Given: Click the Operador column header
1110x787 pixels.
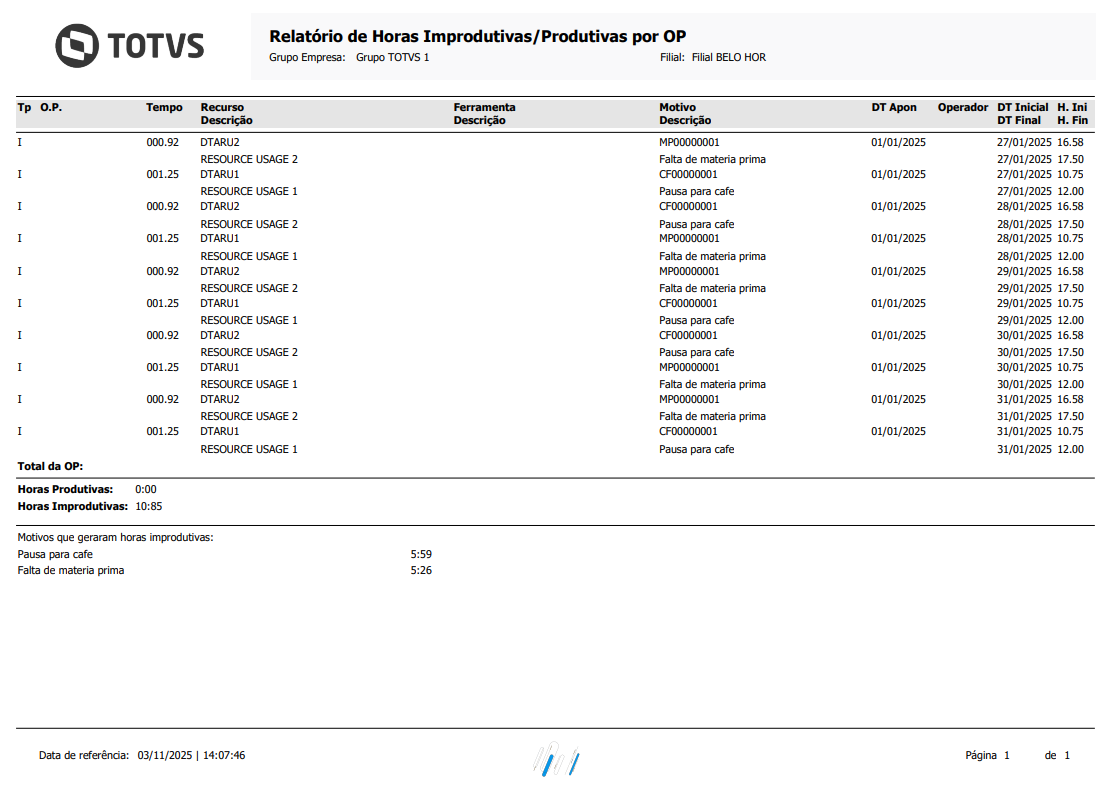Looking at the screenshot, I should 961,107.
